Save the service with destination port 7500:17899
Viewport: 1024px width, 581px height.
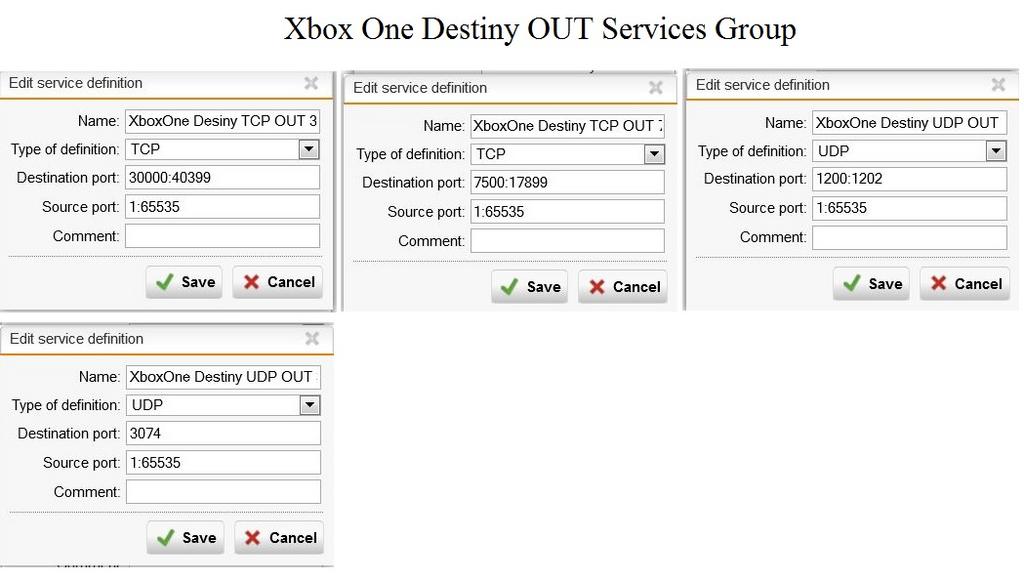point(530,287)
